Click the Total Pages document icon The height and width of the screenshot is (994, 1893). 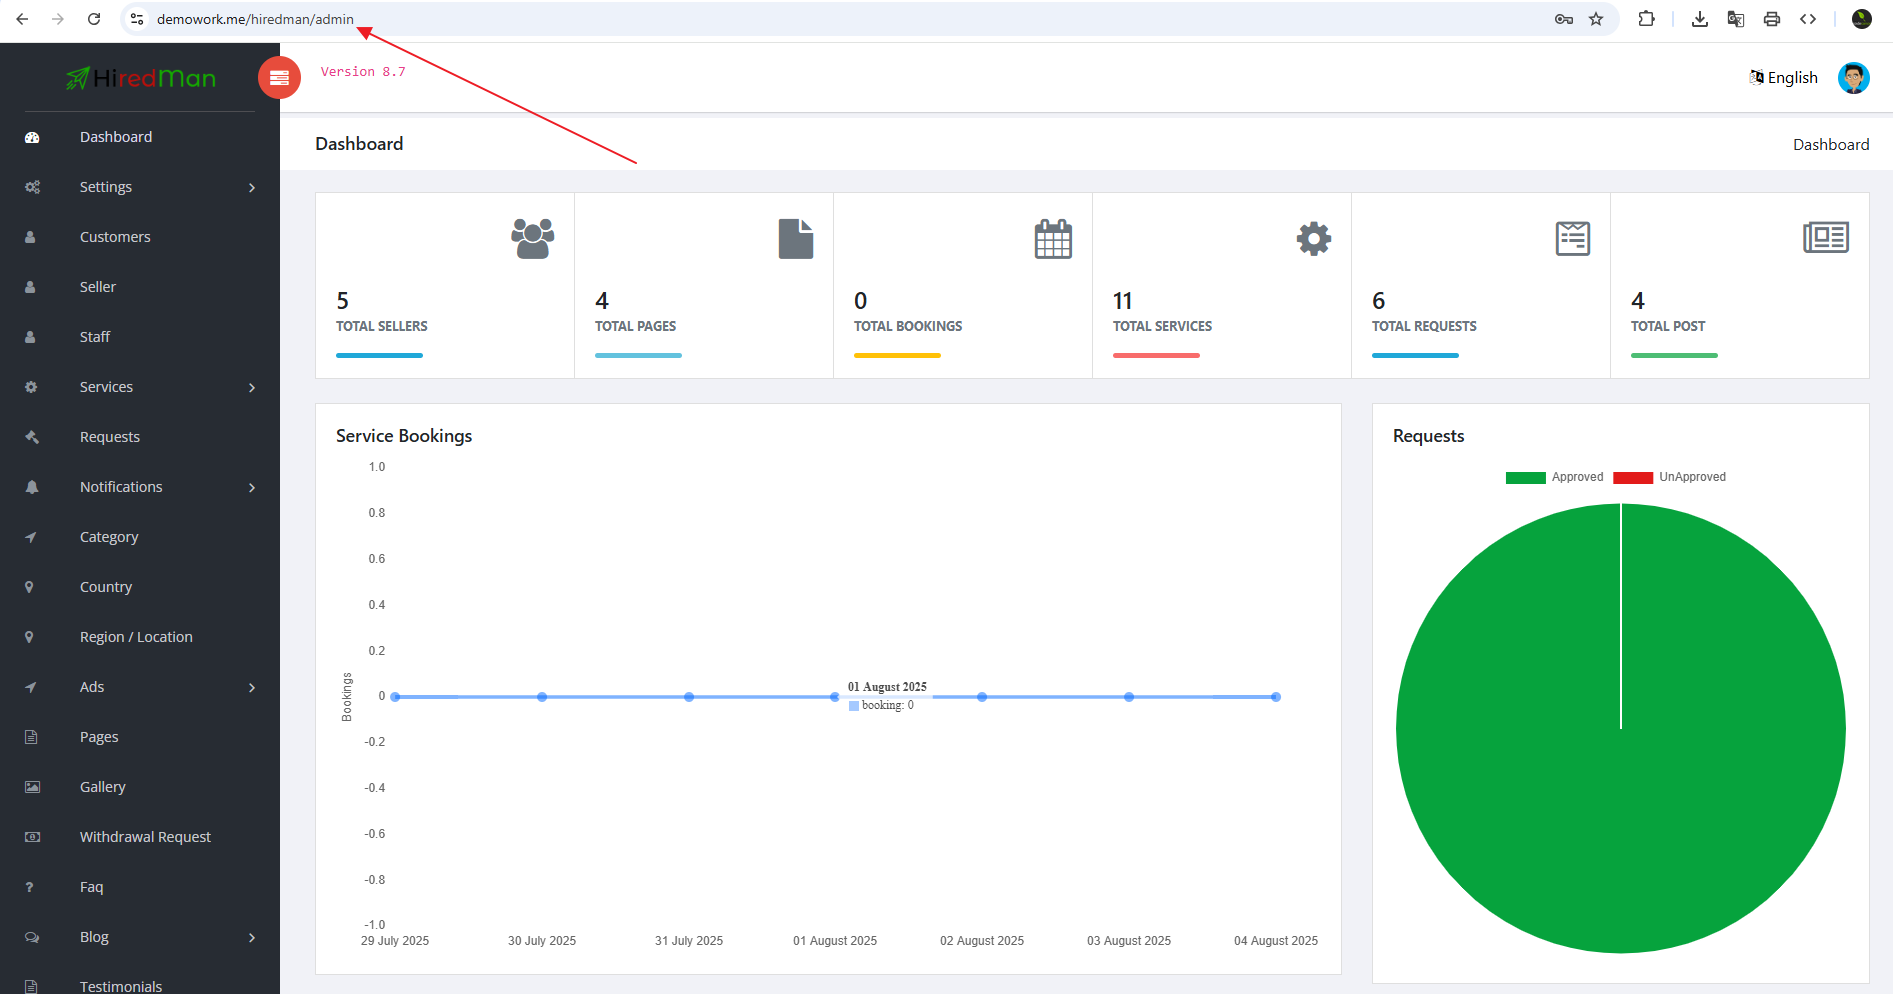pyautogui.click(x=795, y=239)
